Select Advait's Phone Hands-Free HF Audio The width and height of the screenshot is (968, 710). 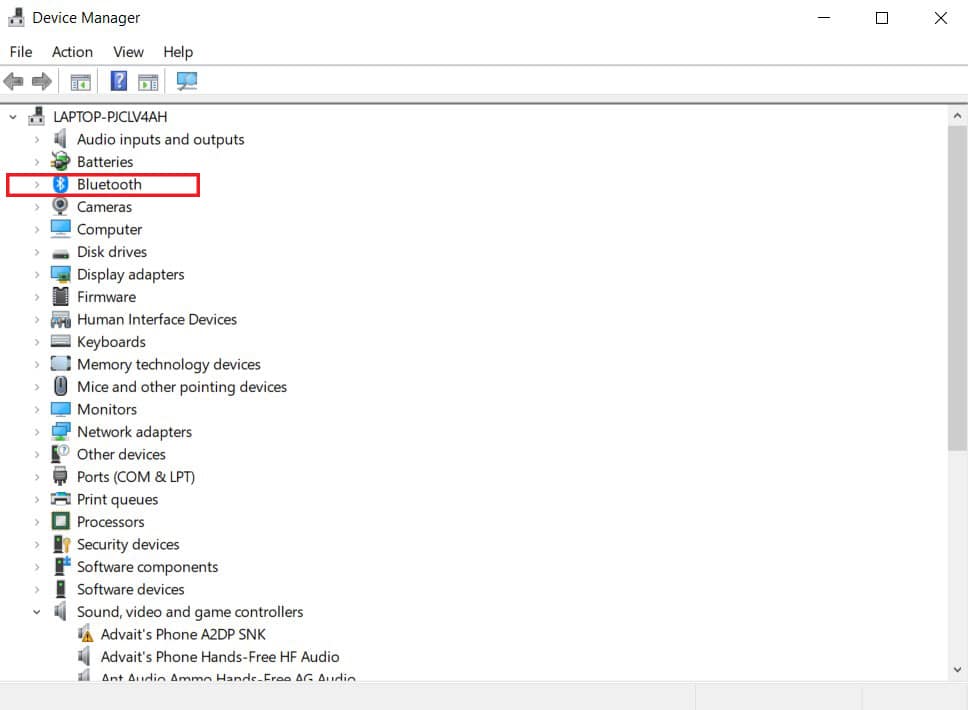219,656
